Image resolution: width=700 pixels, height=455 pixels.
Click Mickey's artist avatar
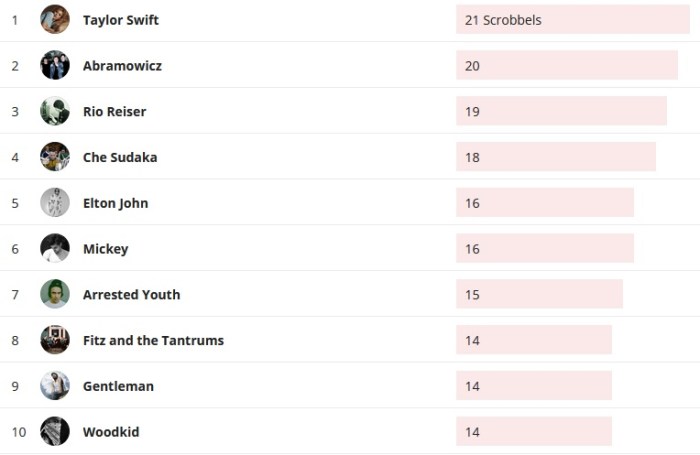[55, 248]
